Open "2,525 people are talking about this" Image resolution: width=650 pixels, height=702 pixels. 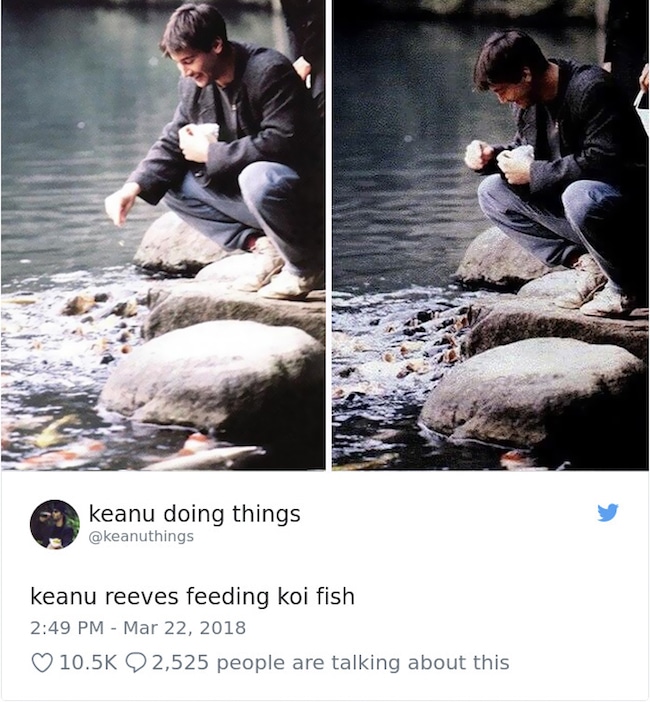[331, 663]
